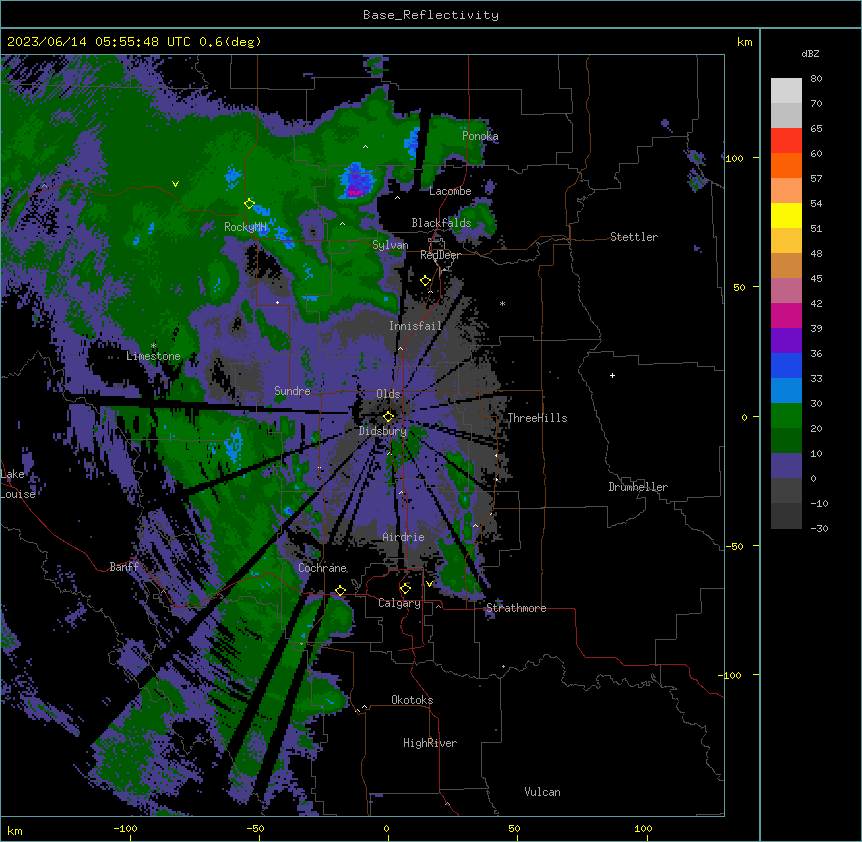Click the Sundre label
Screen dimensions: 862x842
click(x=292, y=391)
